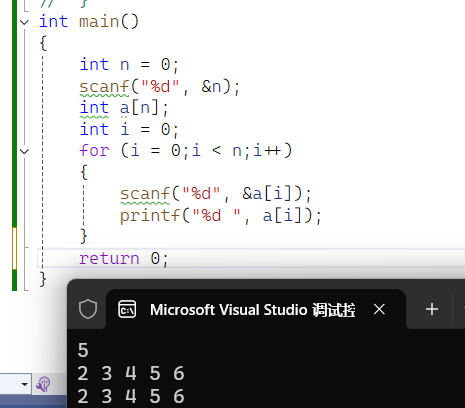Click the closing brace of the for loop
This screenshot has height=408, width=465.
(x=84, y=236)
